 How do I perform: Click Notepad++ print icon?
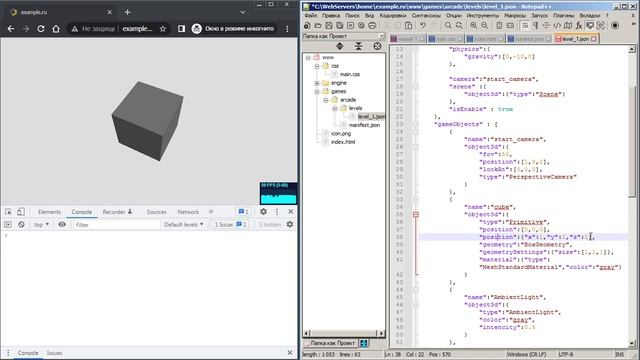tap(372, 25)
